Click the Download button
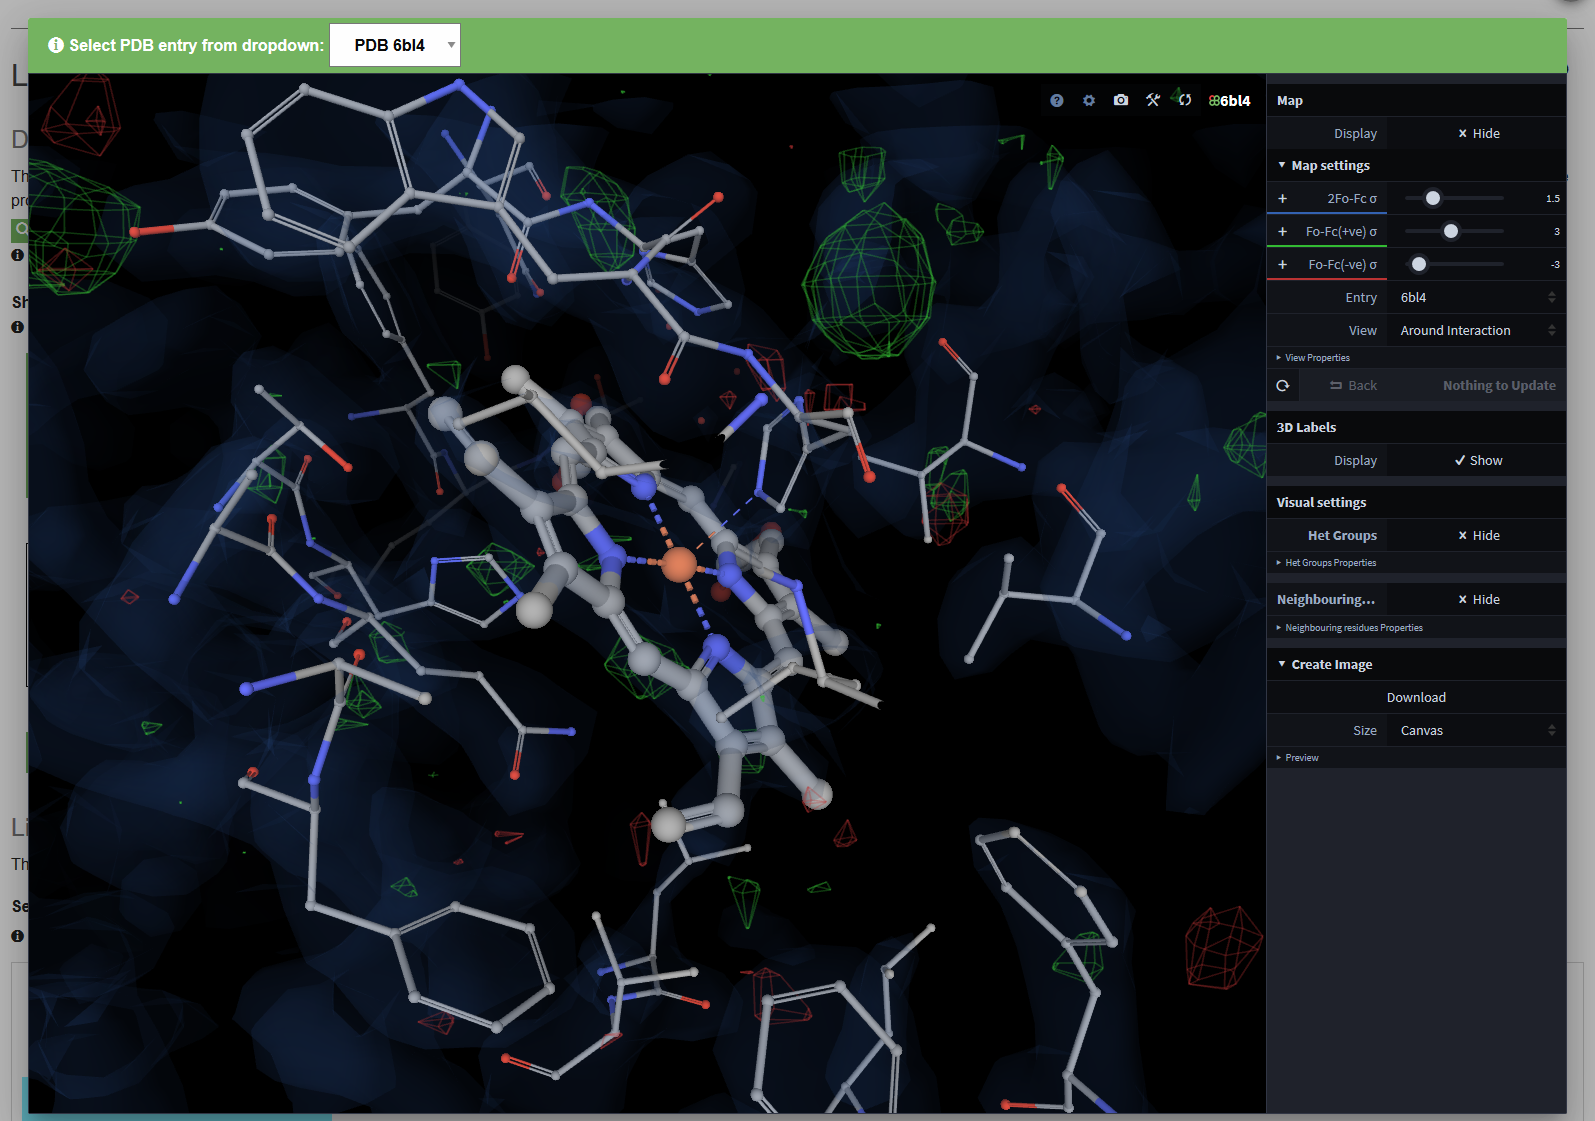This screenshot has height=1121, width=1595. coord(1416,698)
